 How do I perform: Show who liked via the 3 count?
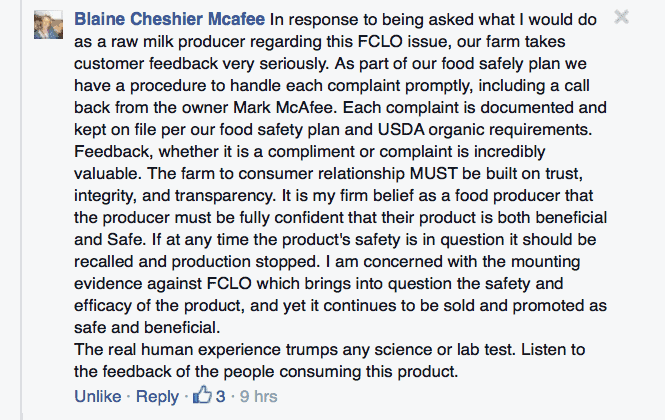click(x=221, y=397)
